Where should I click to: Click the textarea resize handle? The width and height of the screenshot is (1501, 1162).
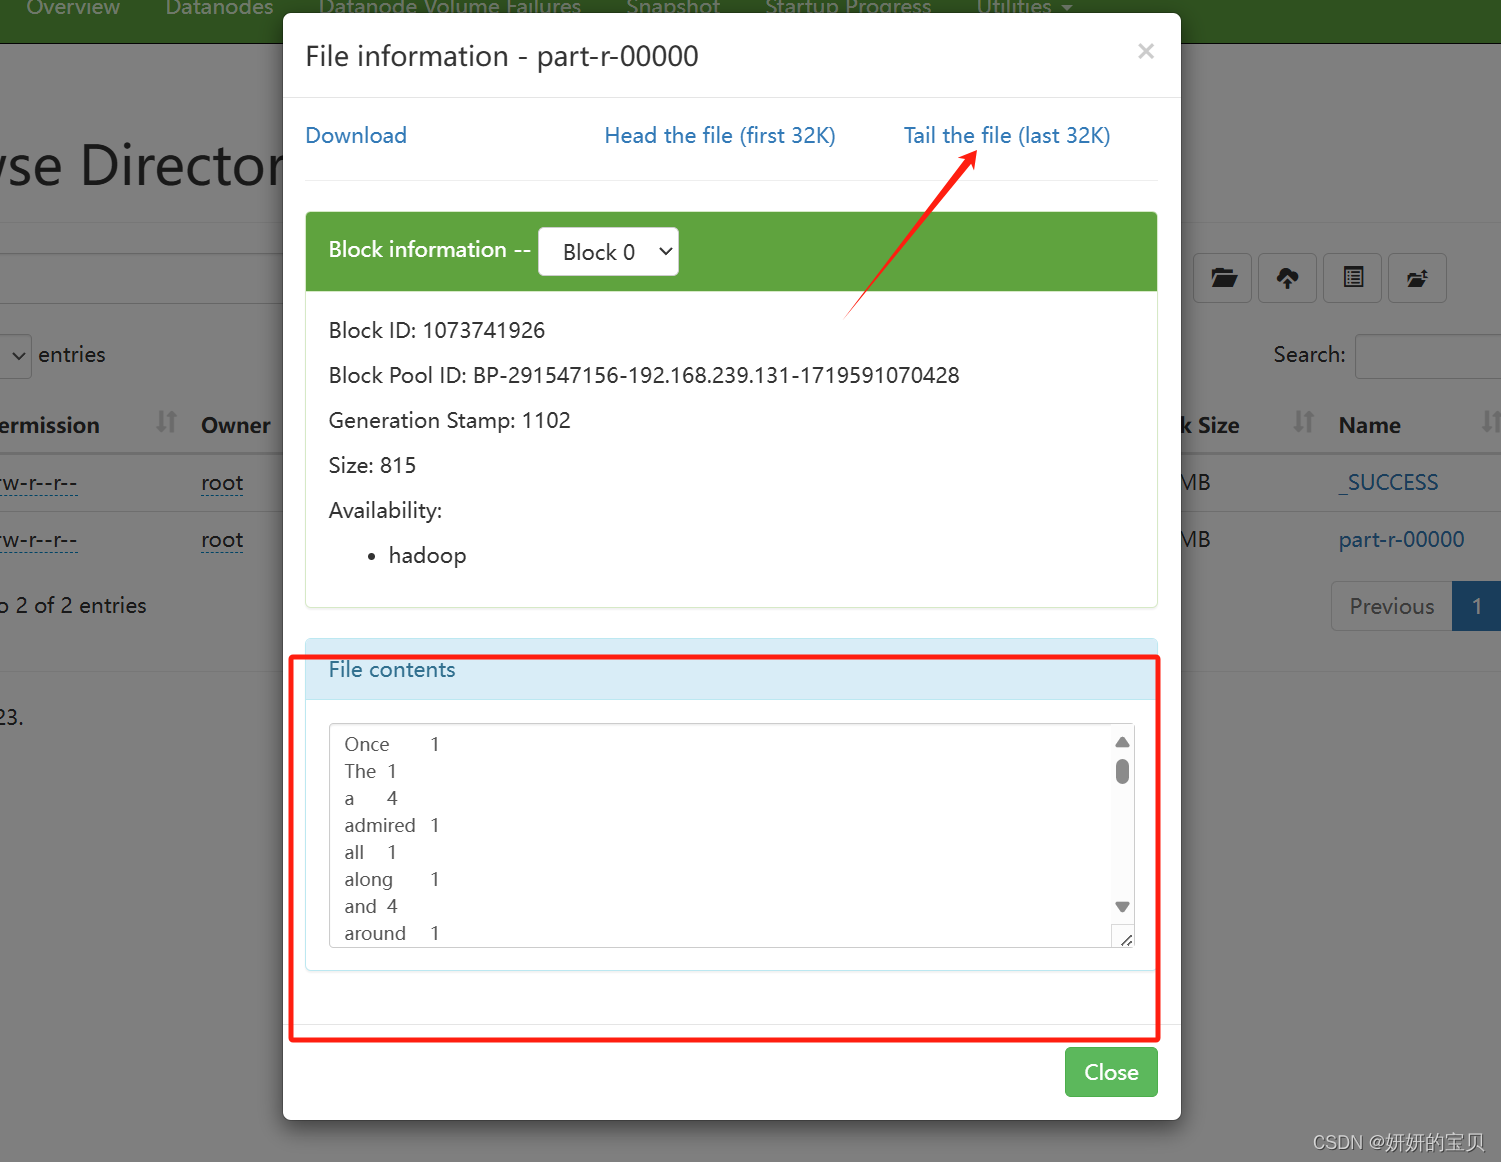1126,939
